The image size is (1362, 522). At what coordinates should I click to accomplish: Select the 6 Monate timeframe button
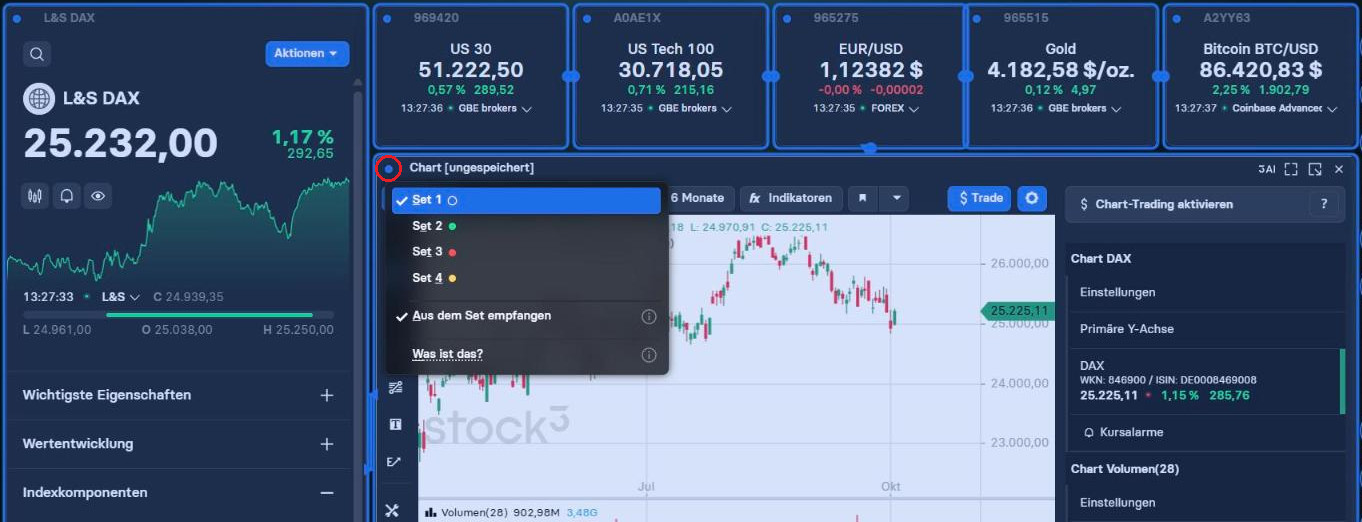tap(697, 198)
